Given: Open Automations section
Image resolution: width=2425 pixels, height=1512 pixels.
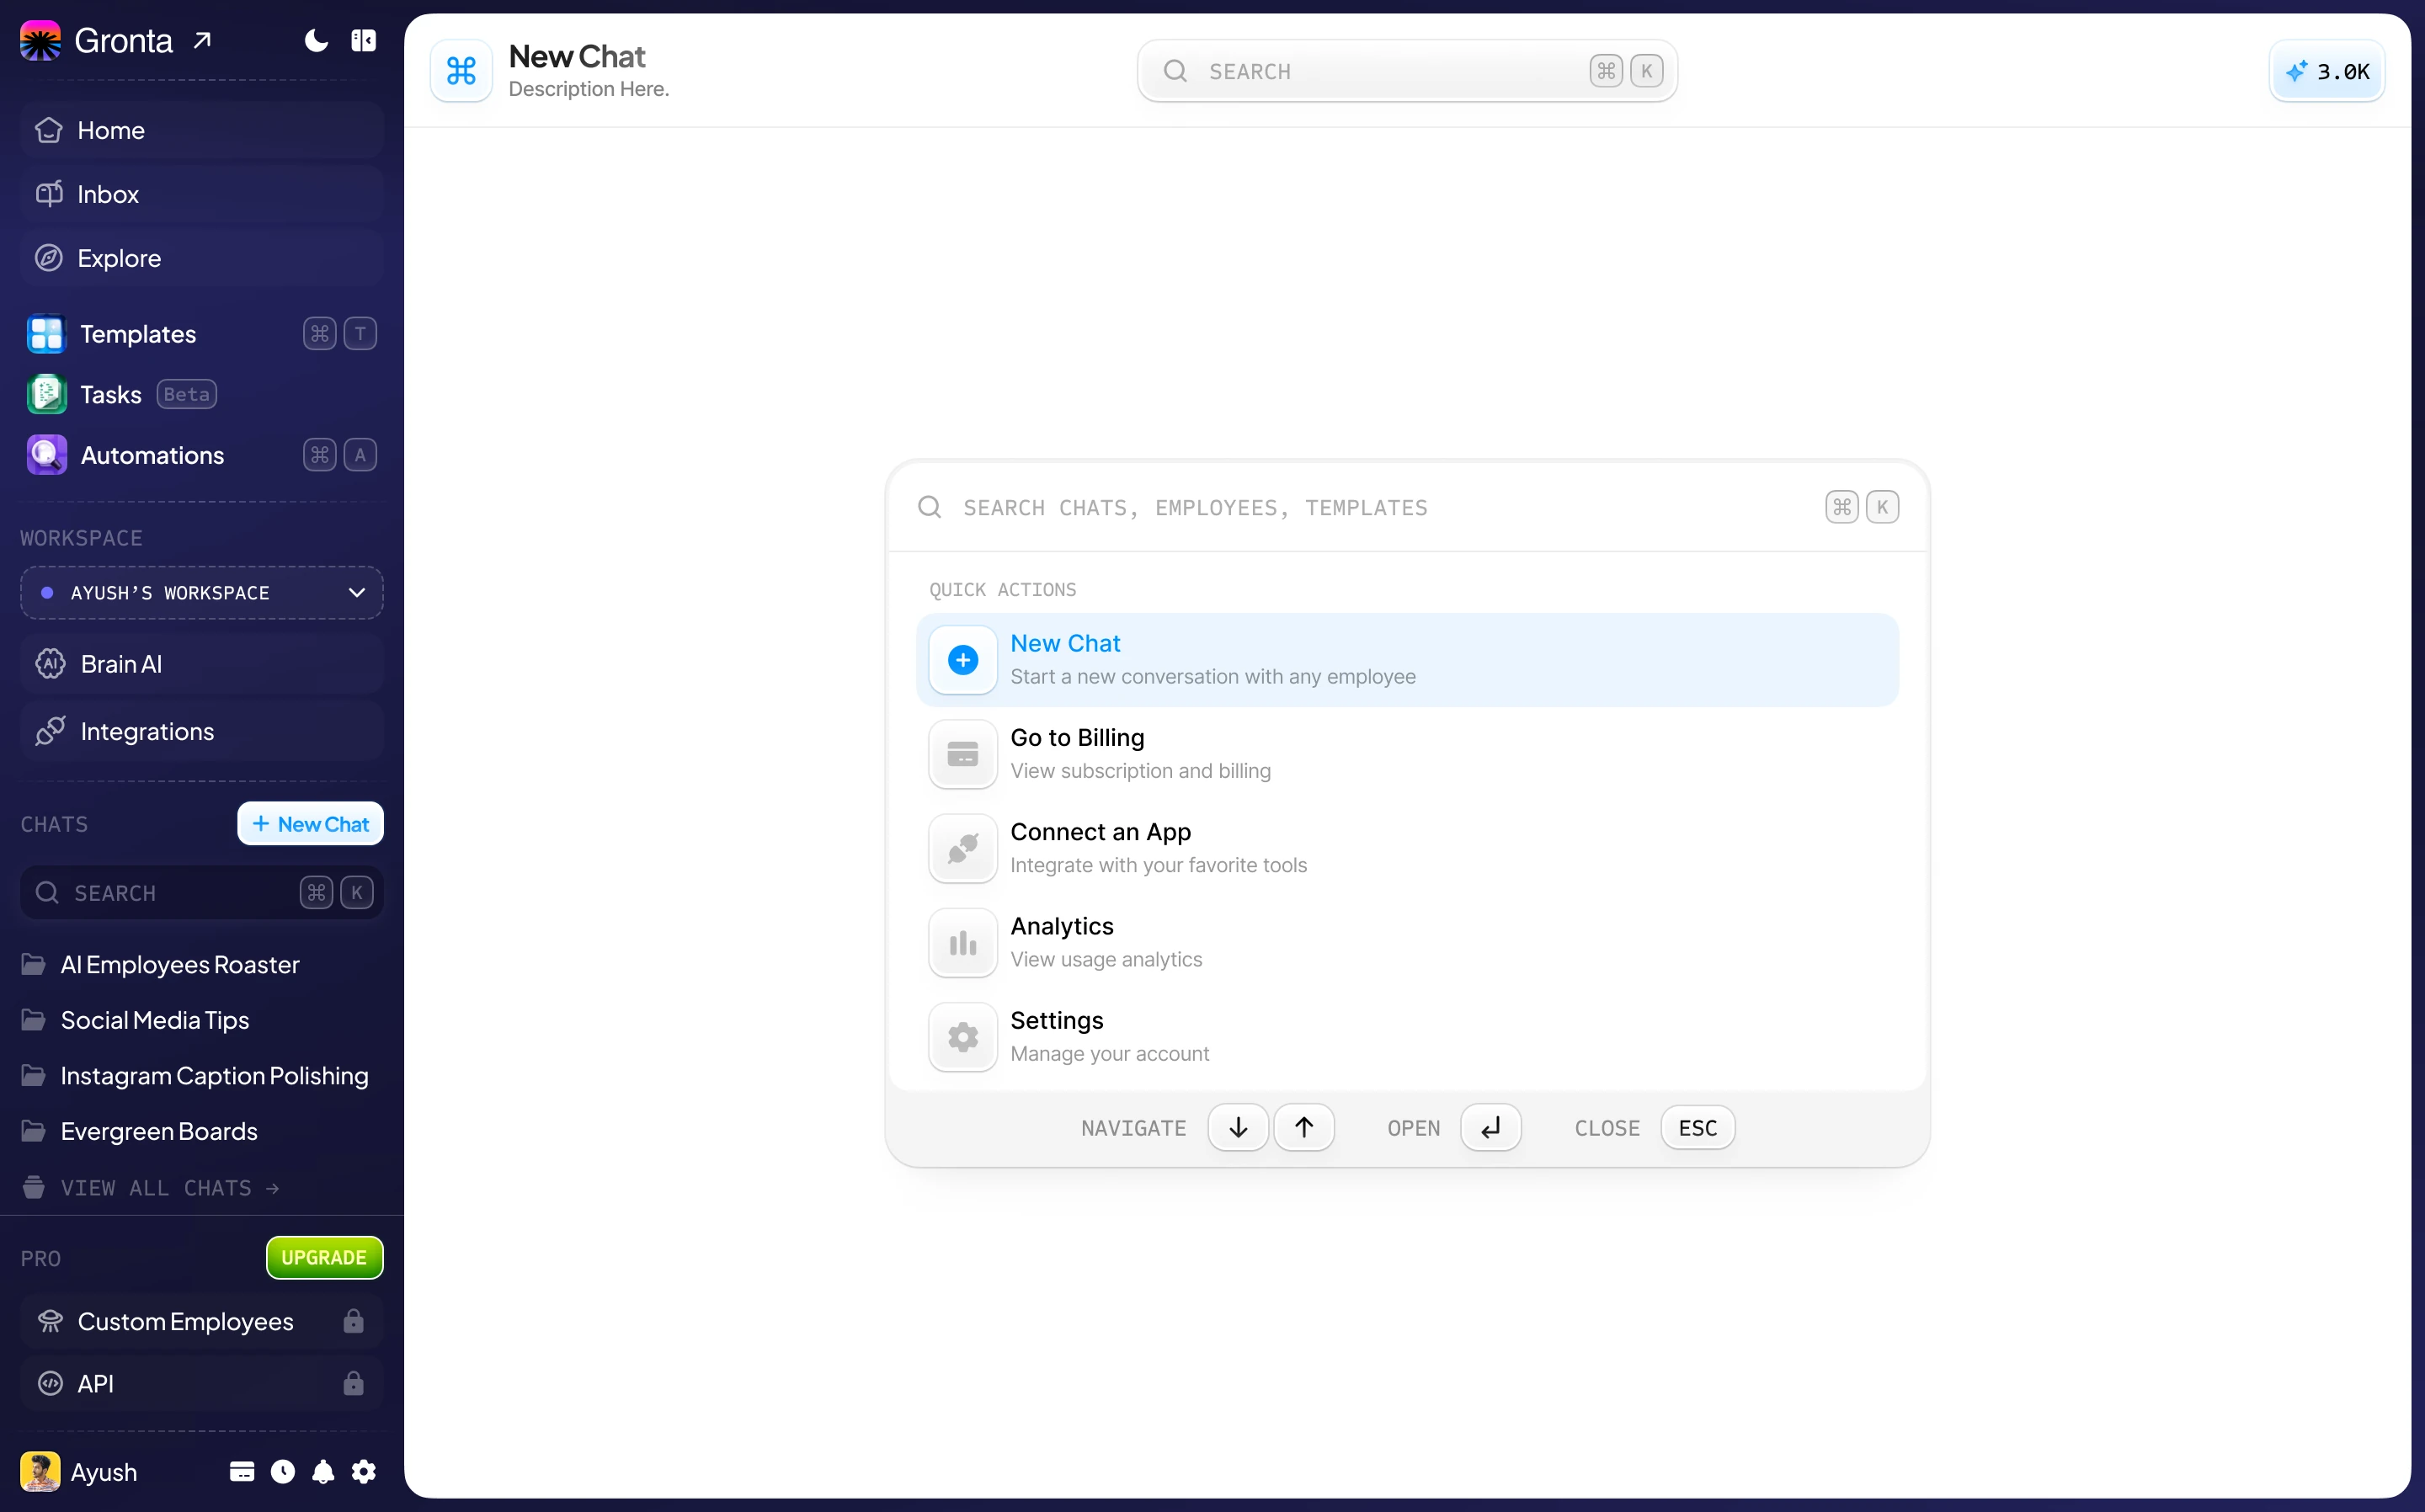Looking at the screenshot, I should [201, 456].
